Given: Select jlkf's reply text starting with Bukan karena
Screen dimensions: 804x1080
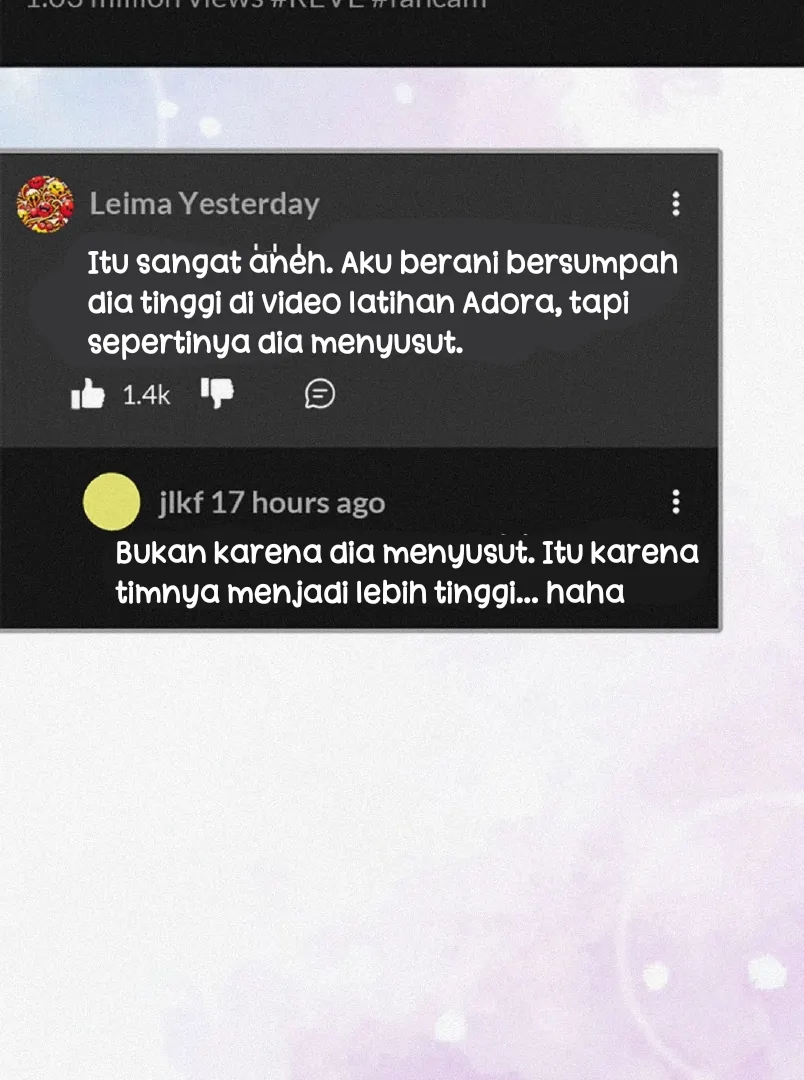Looking at the screenshot, I should pos(407,572).
